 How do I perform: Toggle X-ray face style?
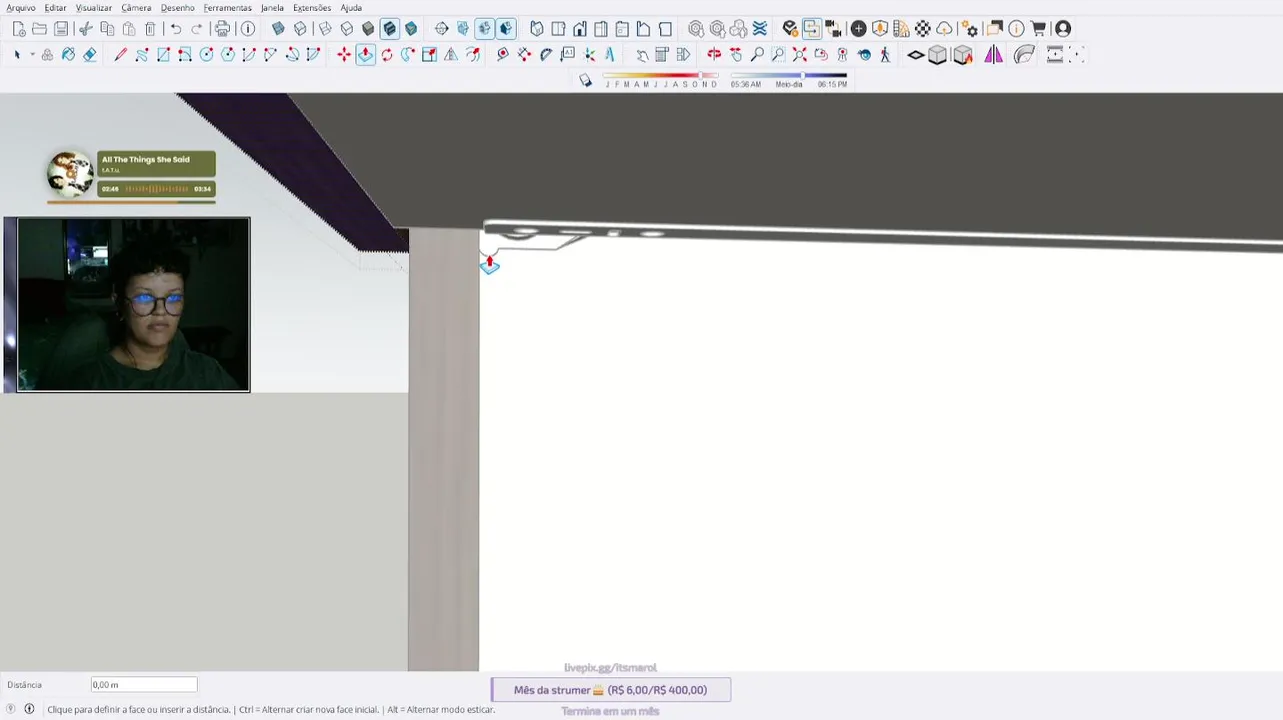pyautogui.click(x=278, y=29)
